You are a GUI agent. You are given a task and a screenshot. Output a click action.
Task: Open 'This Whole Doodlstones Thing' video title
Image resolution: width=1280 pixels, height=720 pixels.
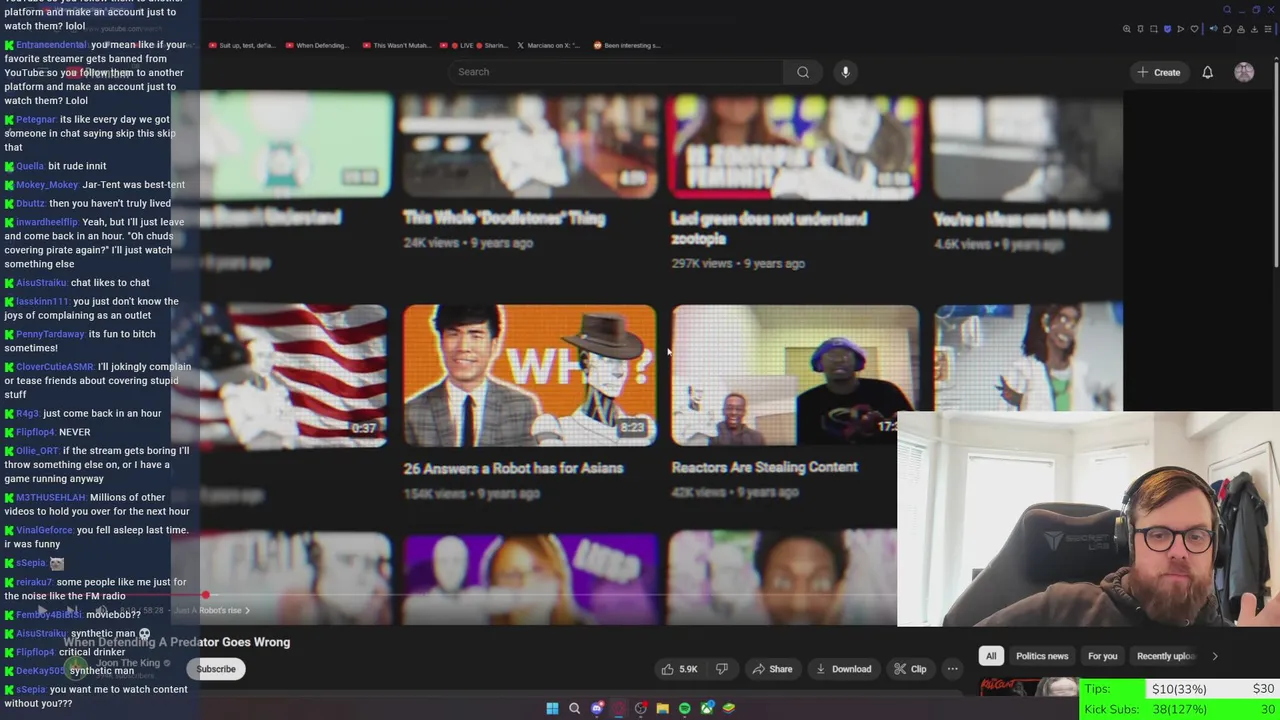click(504, 218)
